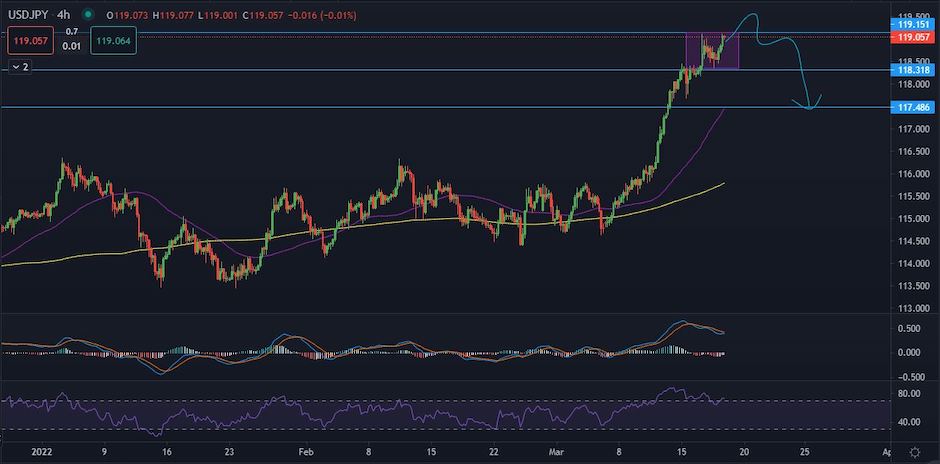Click the USDJPY symbol title

point(26,15)
